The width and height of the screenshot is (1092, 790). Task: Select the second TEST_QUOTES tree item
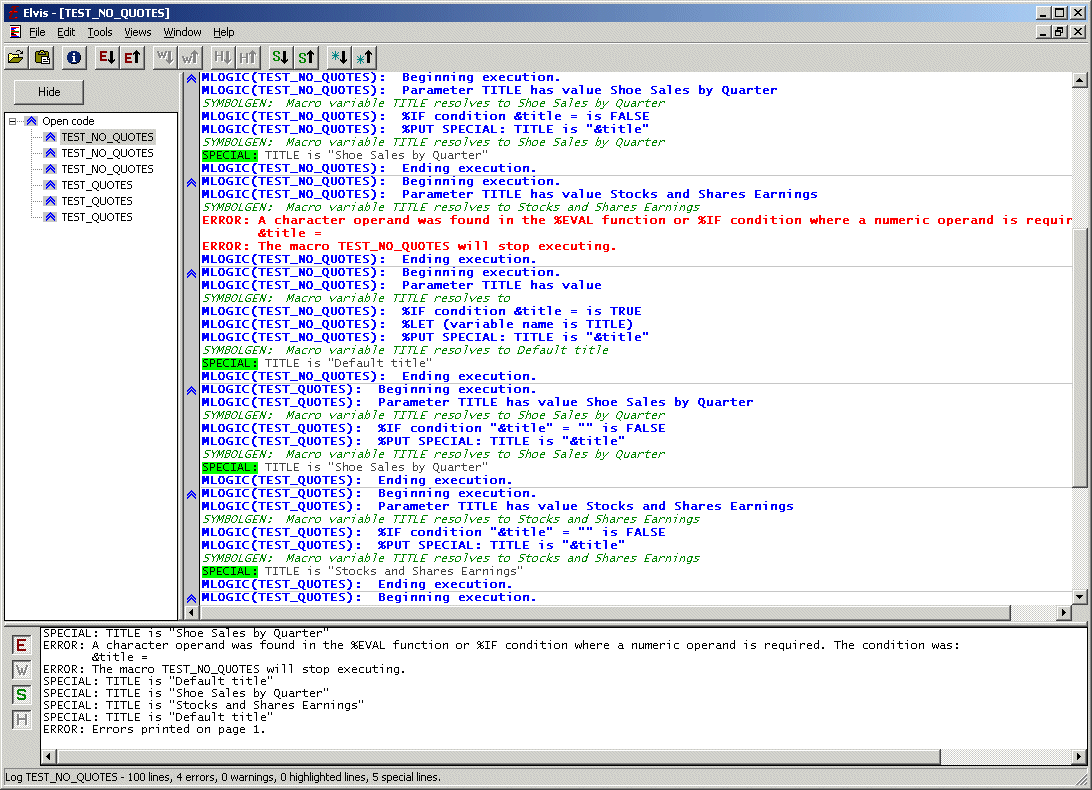coord(97,201)
